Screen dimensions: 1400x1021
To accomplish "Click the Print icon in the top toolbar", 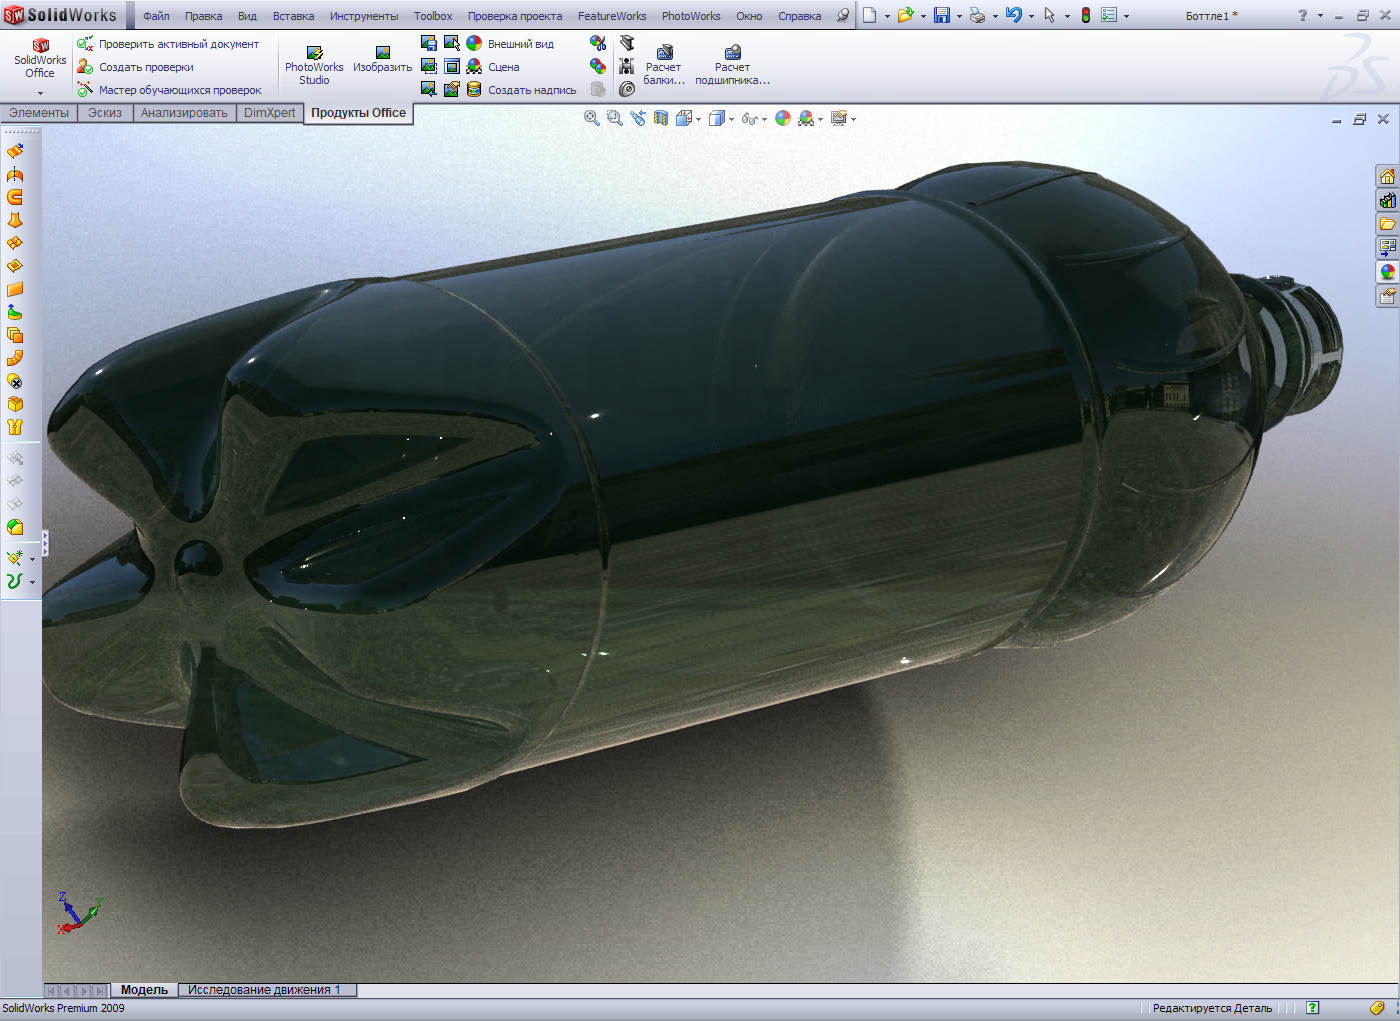I will click(977, 15).
